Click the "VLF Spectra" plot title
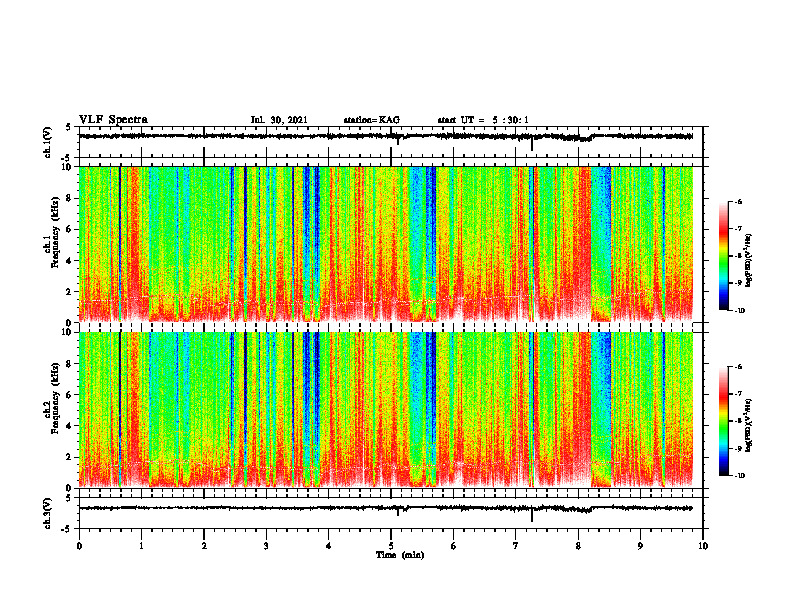Screen dimensions: 792x612 tap(113, 120)
